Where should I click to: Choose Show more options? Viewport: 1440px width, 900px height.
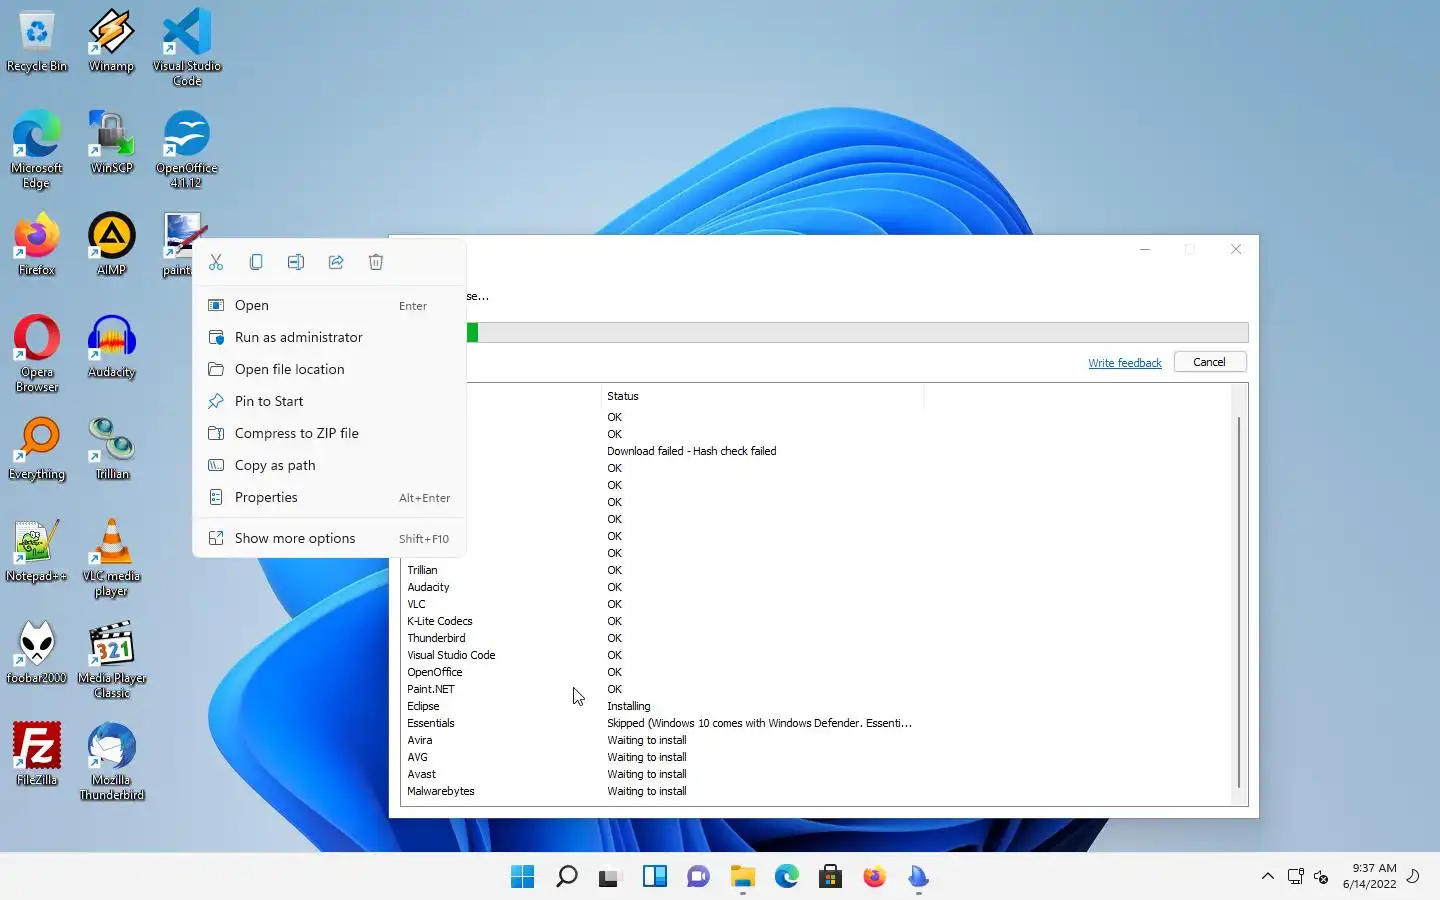(329, 539)
